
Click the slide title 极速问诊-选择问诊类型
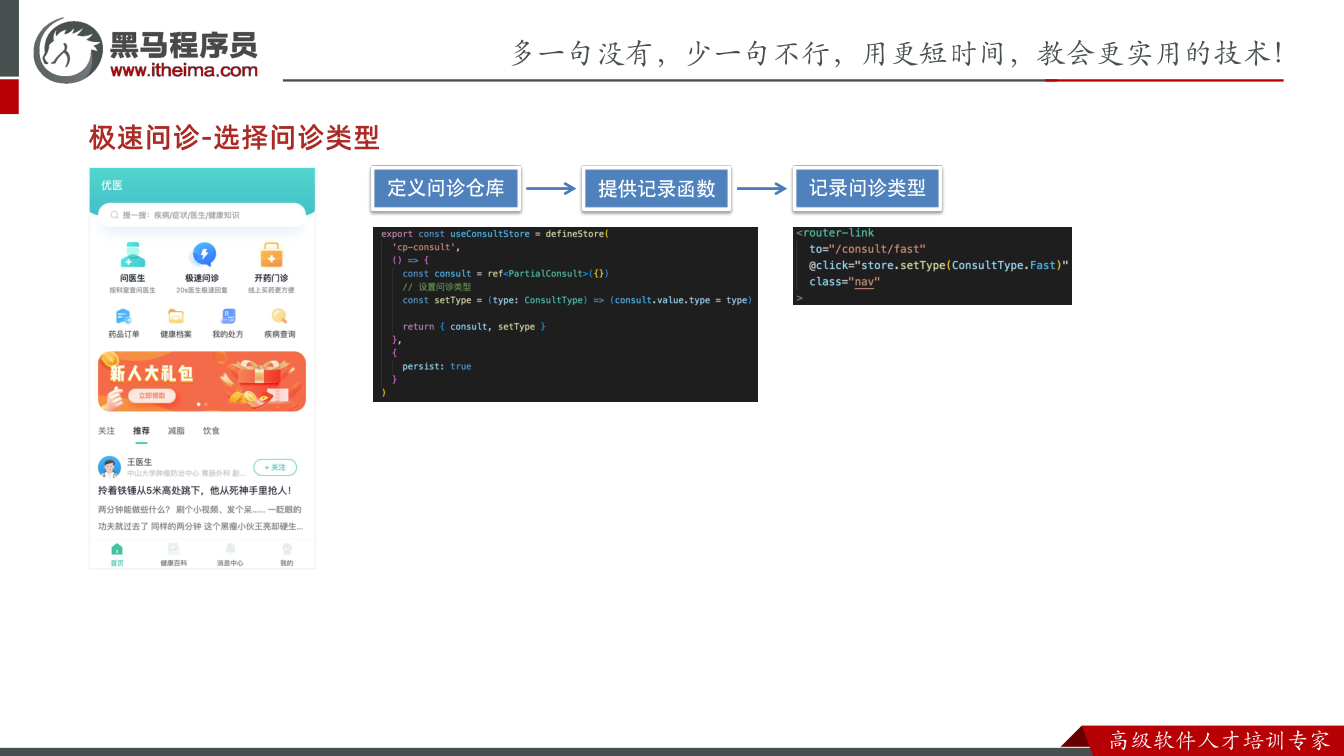coord(234,137)
